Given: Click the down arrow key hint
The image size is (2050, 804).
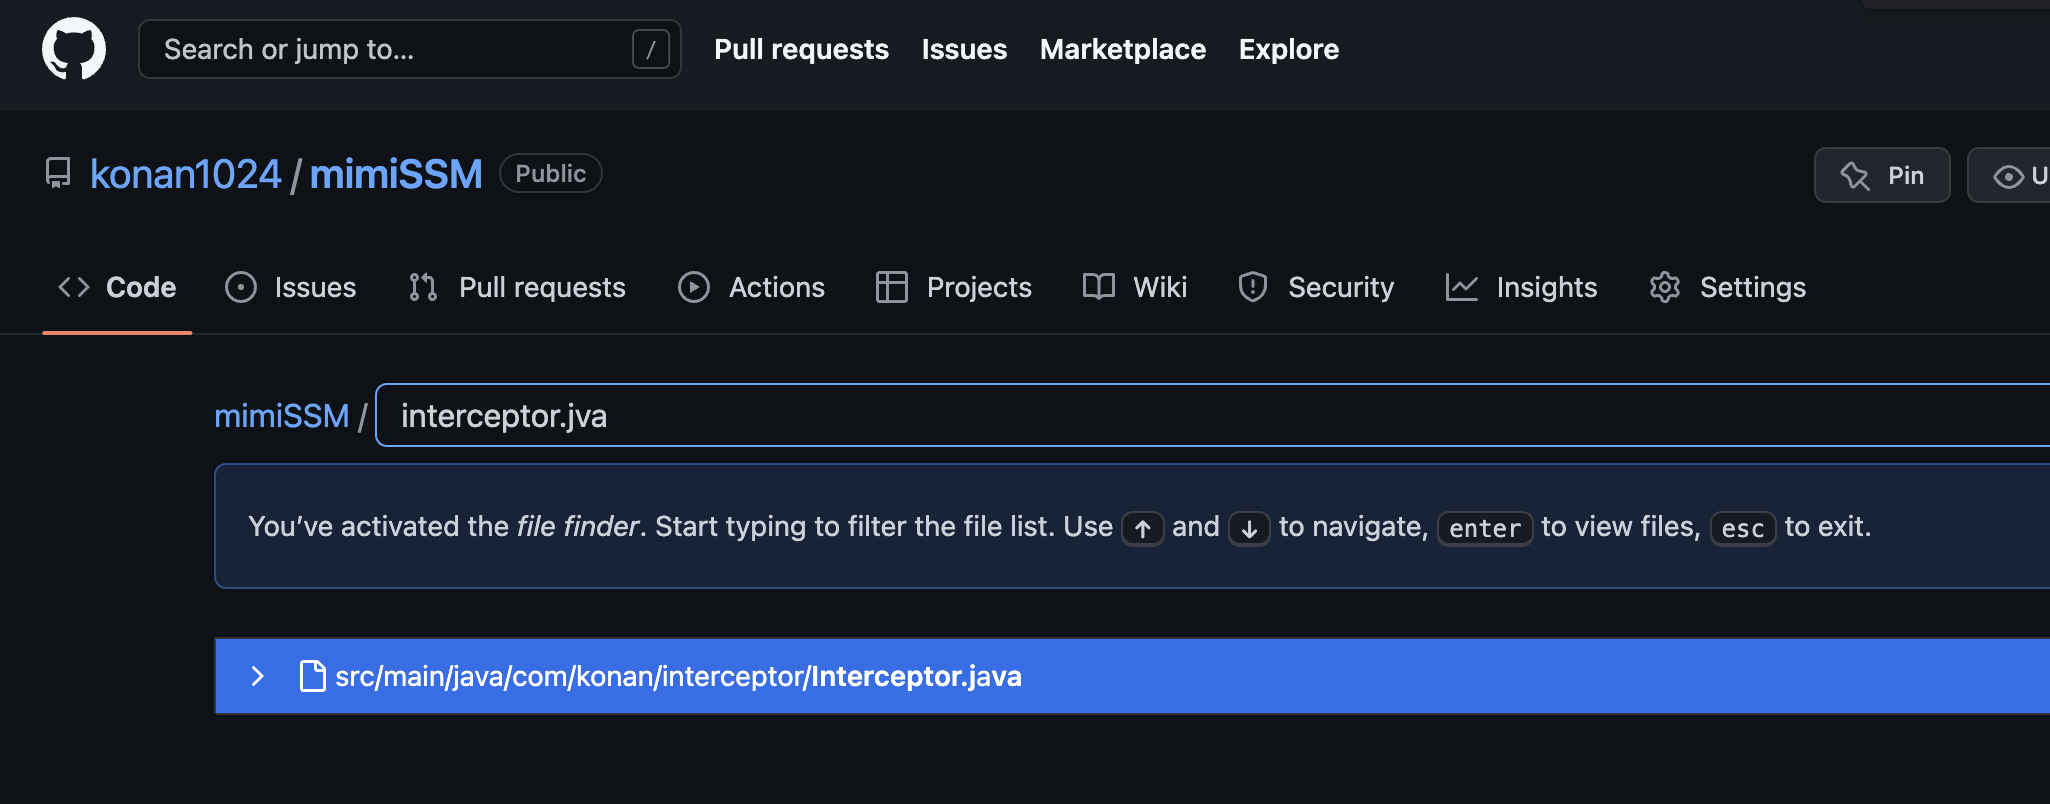Looking at the screenshot, I should tap(1249, 528).
